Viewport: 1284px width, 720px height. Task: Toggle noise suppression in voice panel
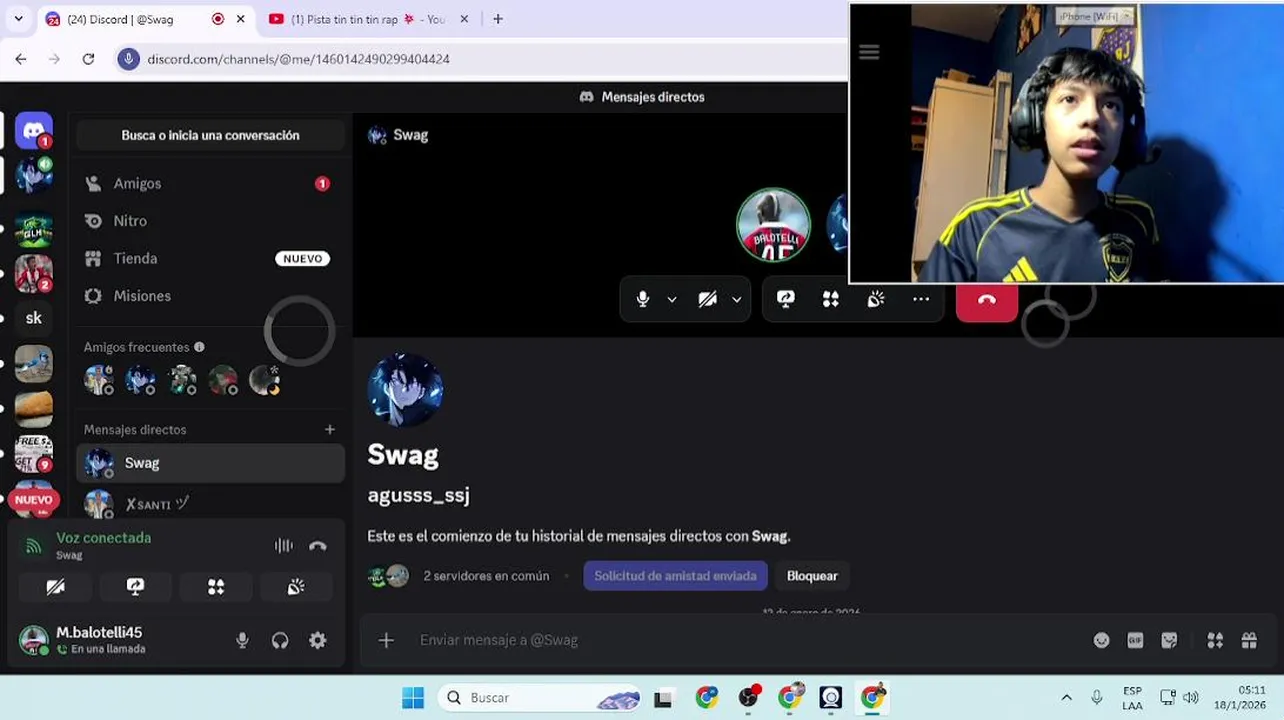[284, 545]
